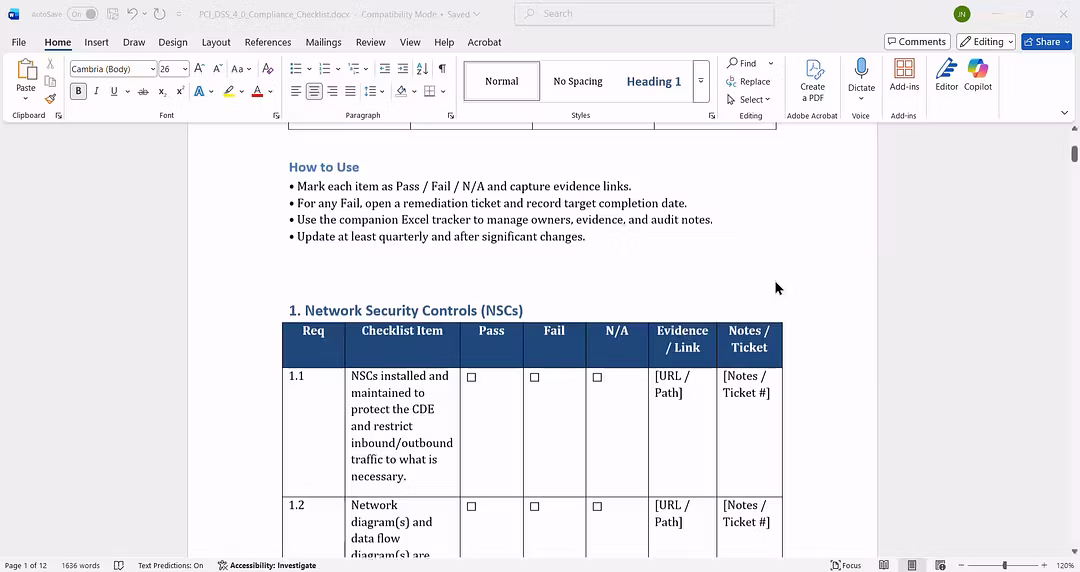Check Pass box for requirement 1.2
The width and height of the screenshot is (1080, 572).
[472, 507]
